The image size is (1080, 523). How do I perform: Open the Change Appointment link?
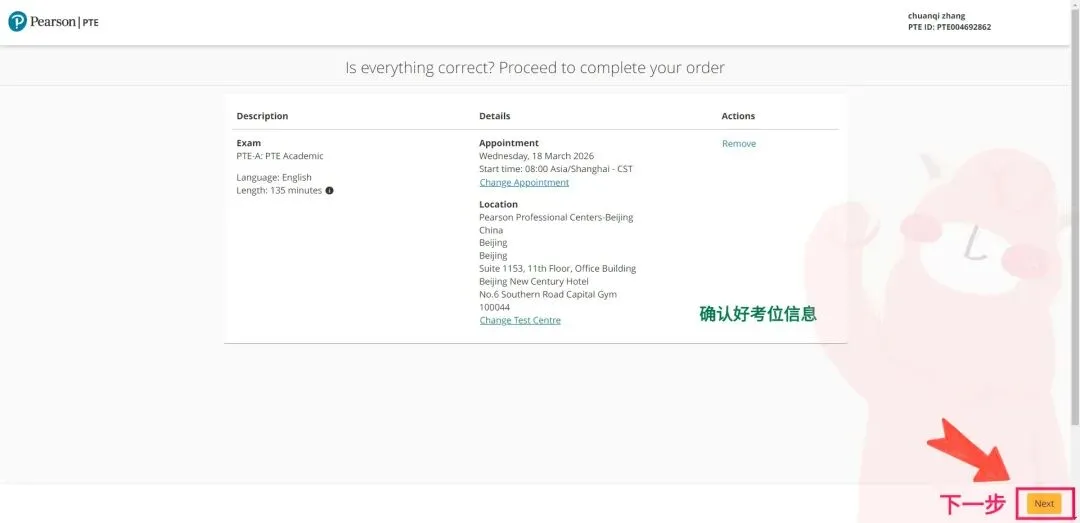pyautogui.click(x=524, y=183)
